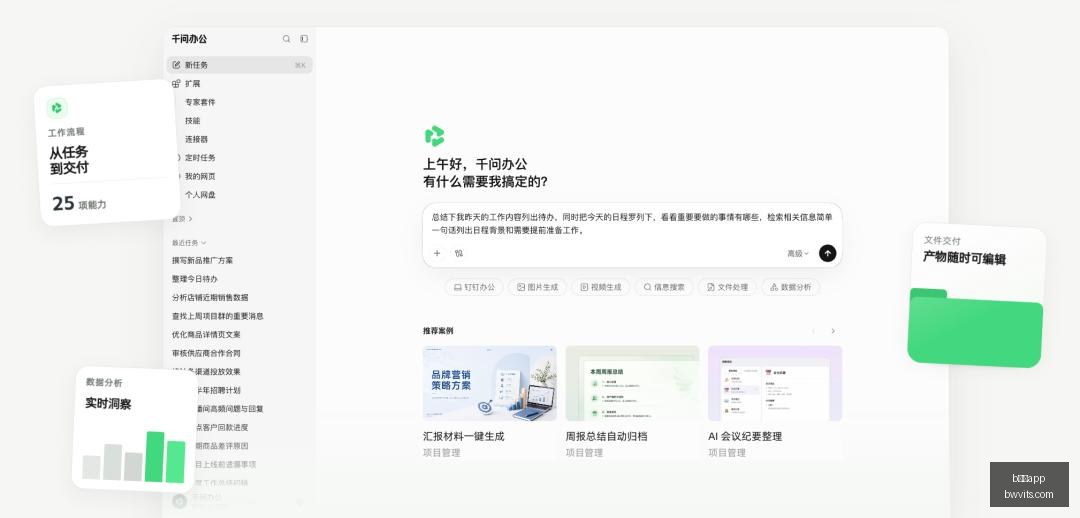Select the 视频生成 chip
1080x518 pixels.
tap(601, 287)
